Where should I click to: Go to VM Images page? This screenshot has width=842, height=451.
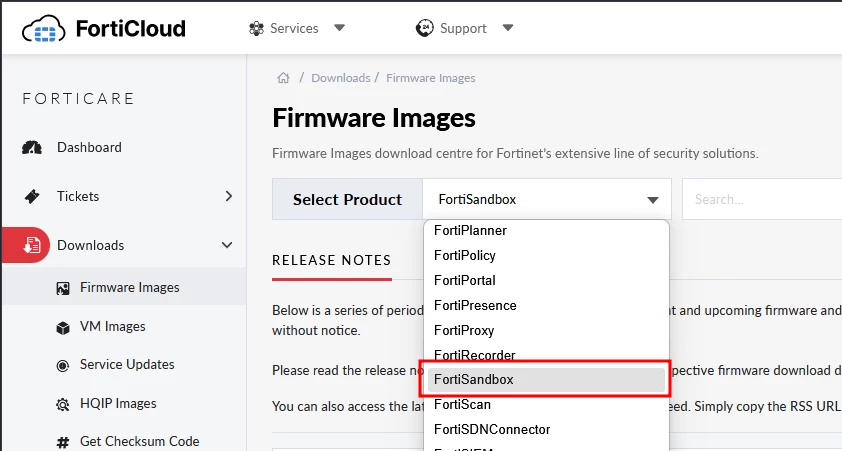click(x=113, y=326)
